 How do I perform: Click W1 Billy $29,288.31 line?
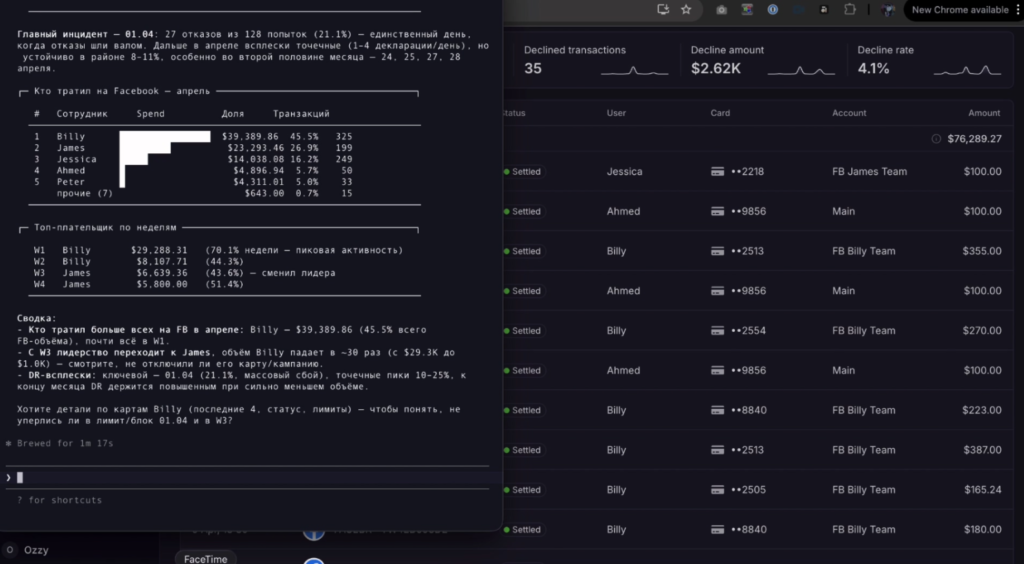pos(219,250)
